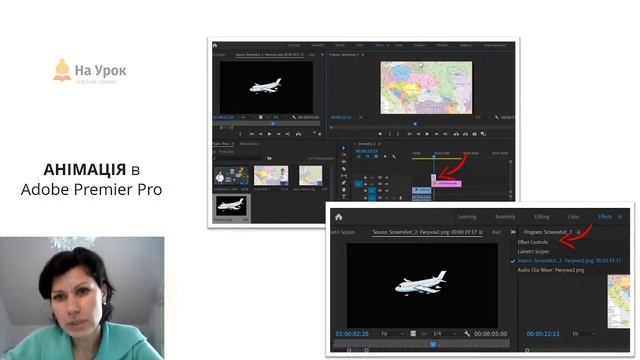Play the clip in the upper source monitor
The image size is (640, 360).
tap(269, 134)
